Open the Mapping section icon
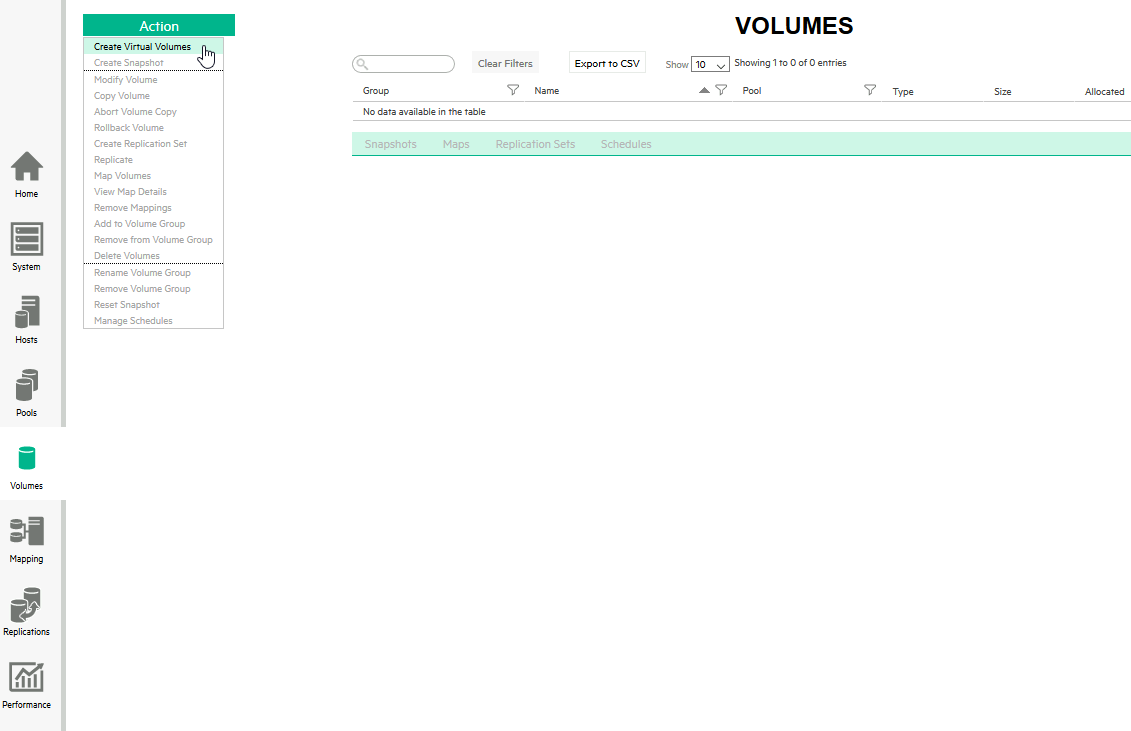Viewport: 1131px width, 731px height. click(27, 531)
